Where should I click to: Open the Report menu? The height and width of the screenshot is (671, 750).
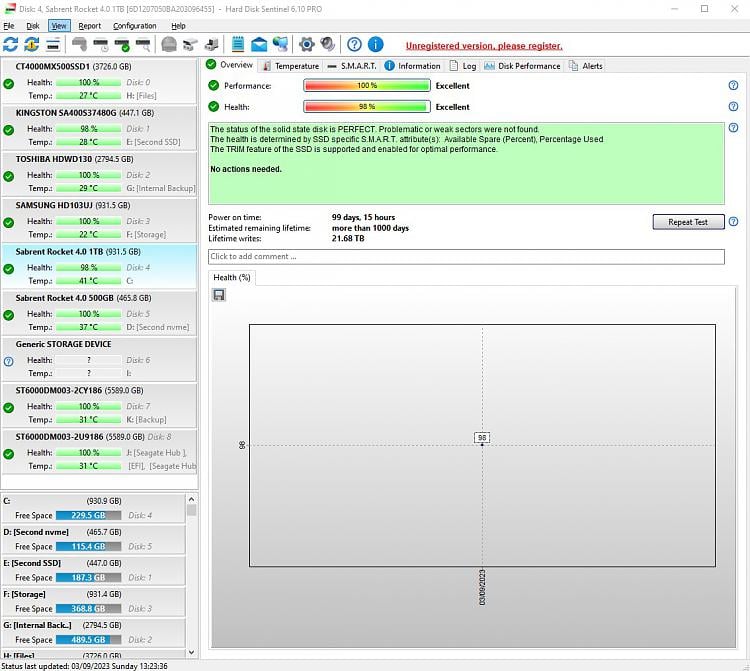coord(89,26)
